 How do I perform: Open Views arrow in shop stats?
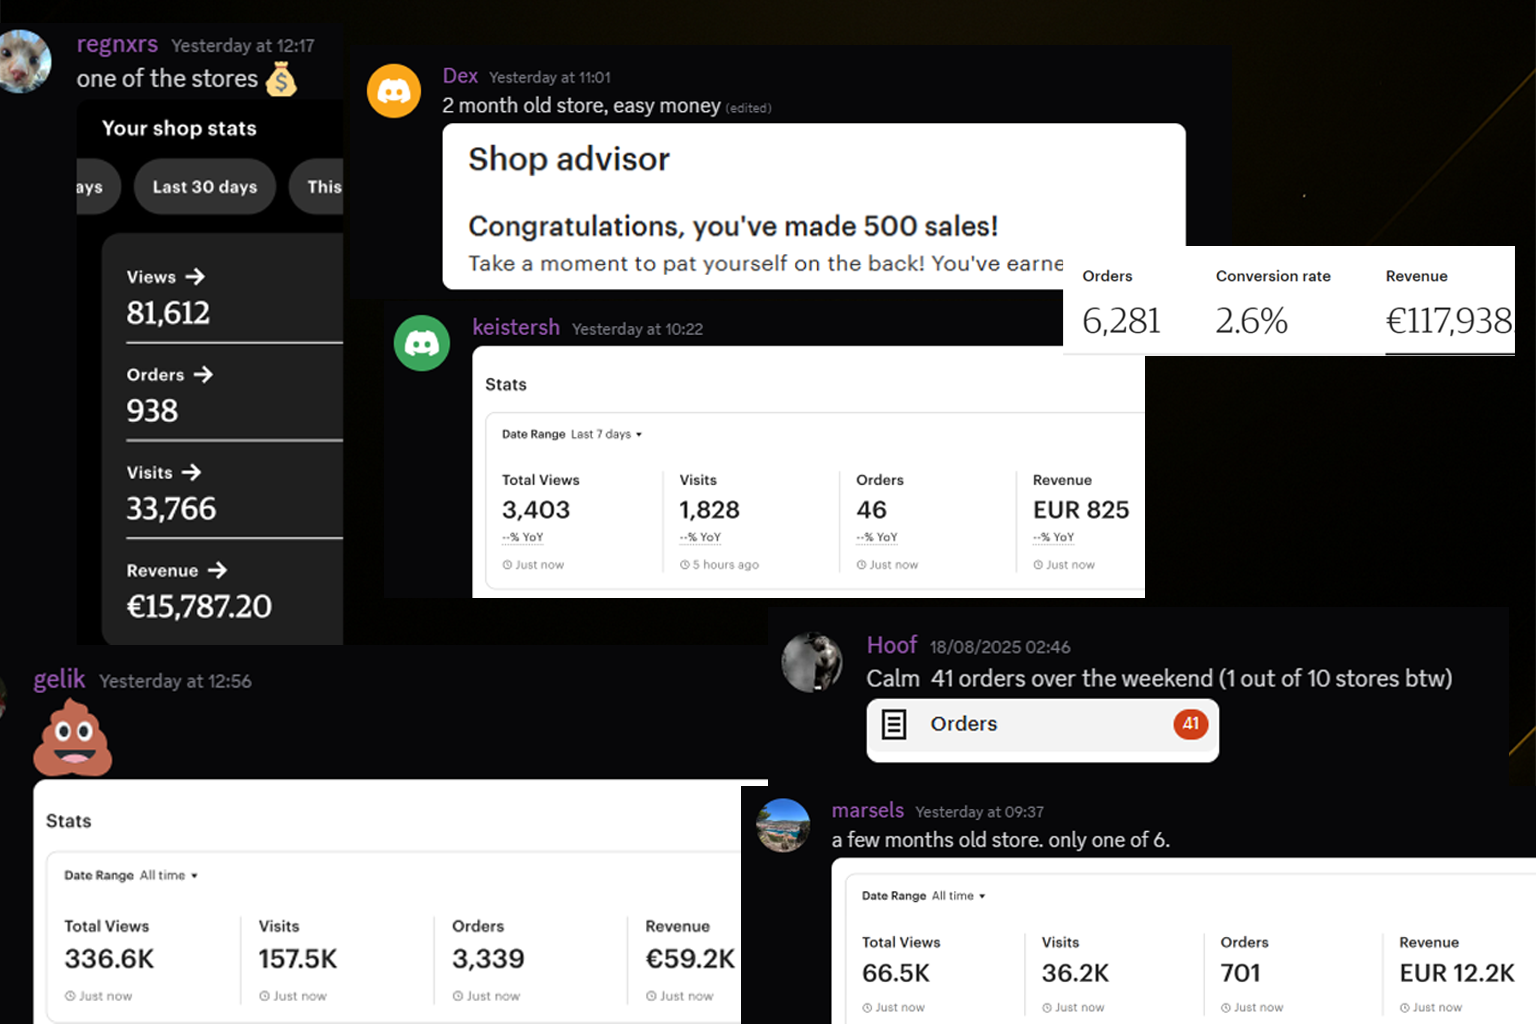[194, 276]
